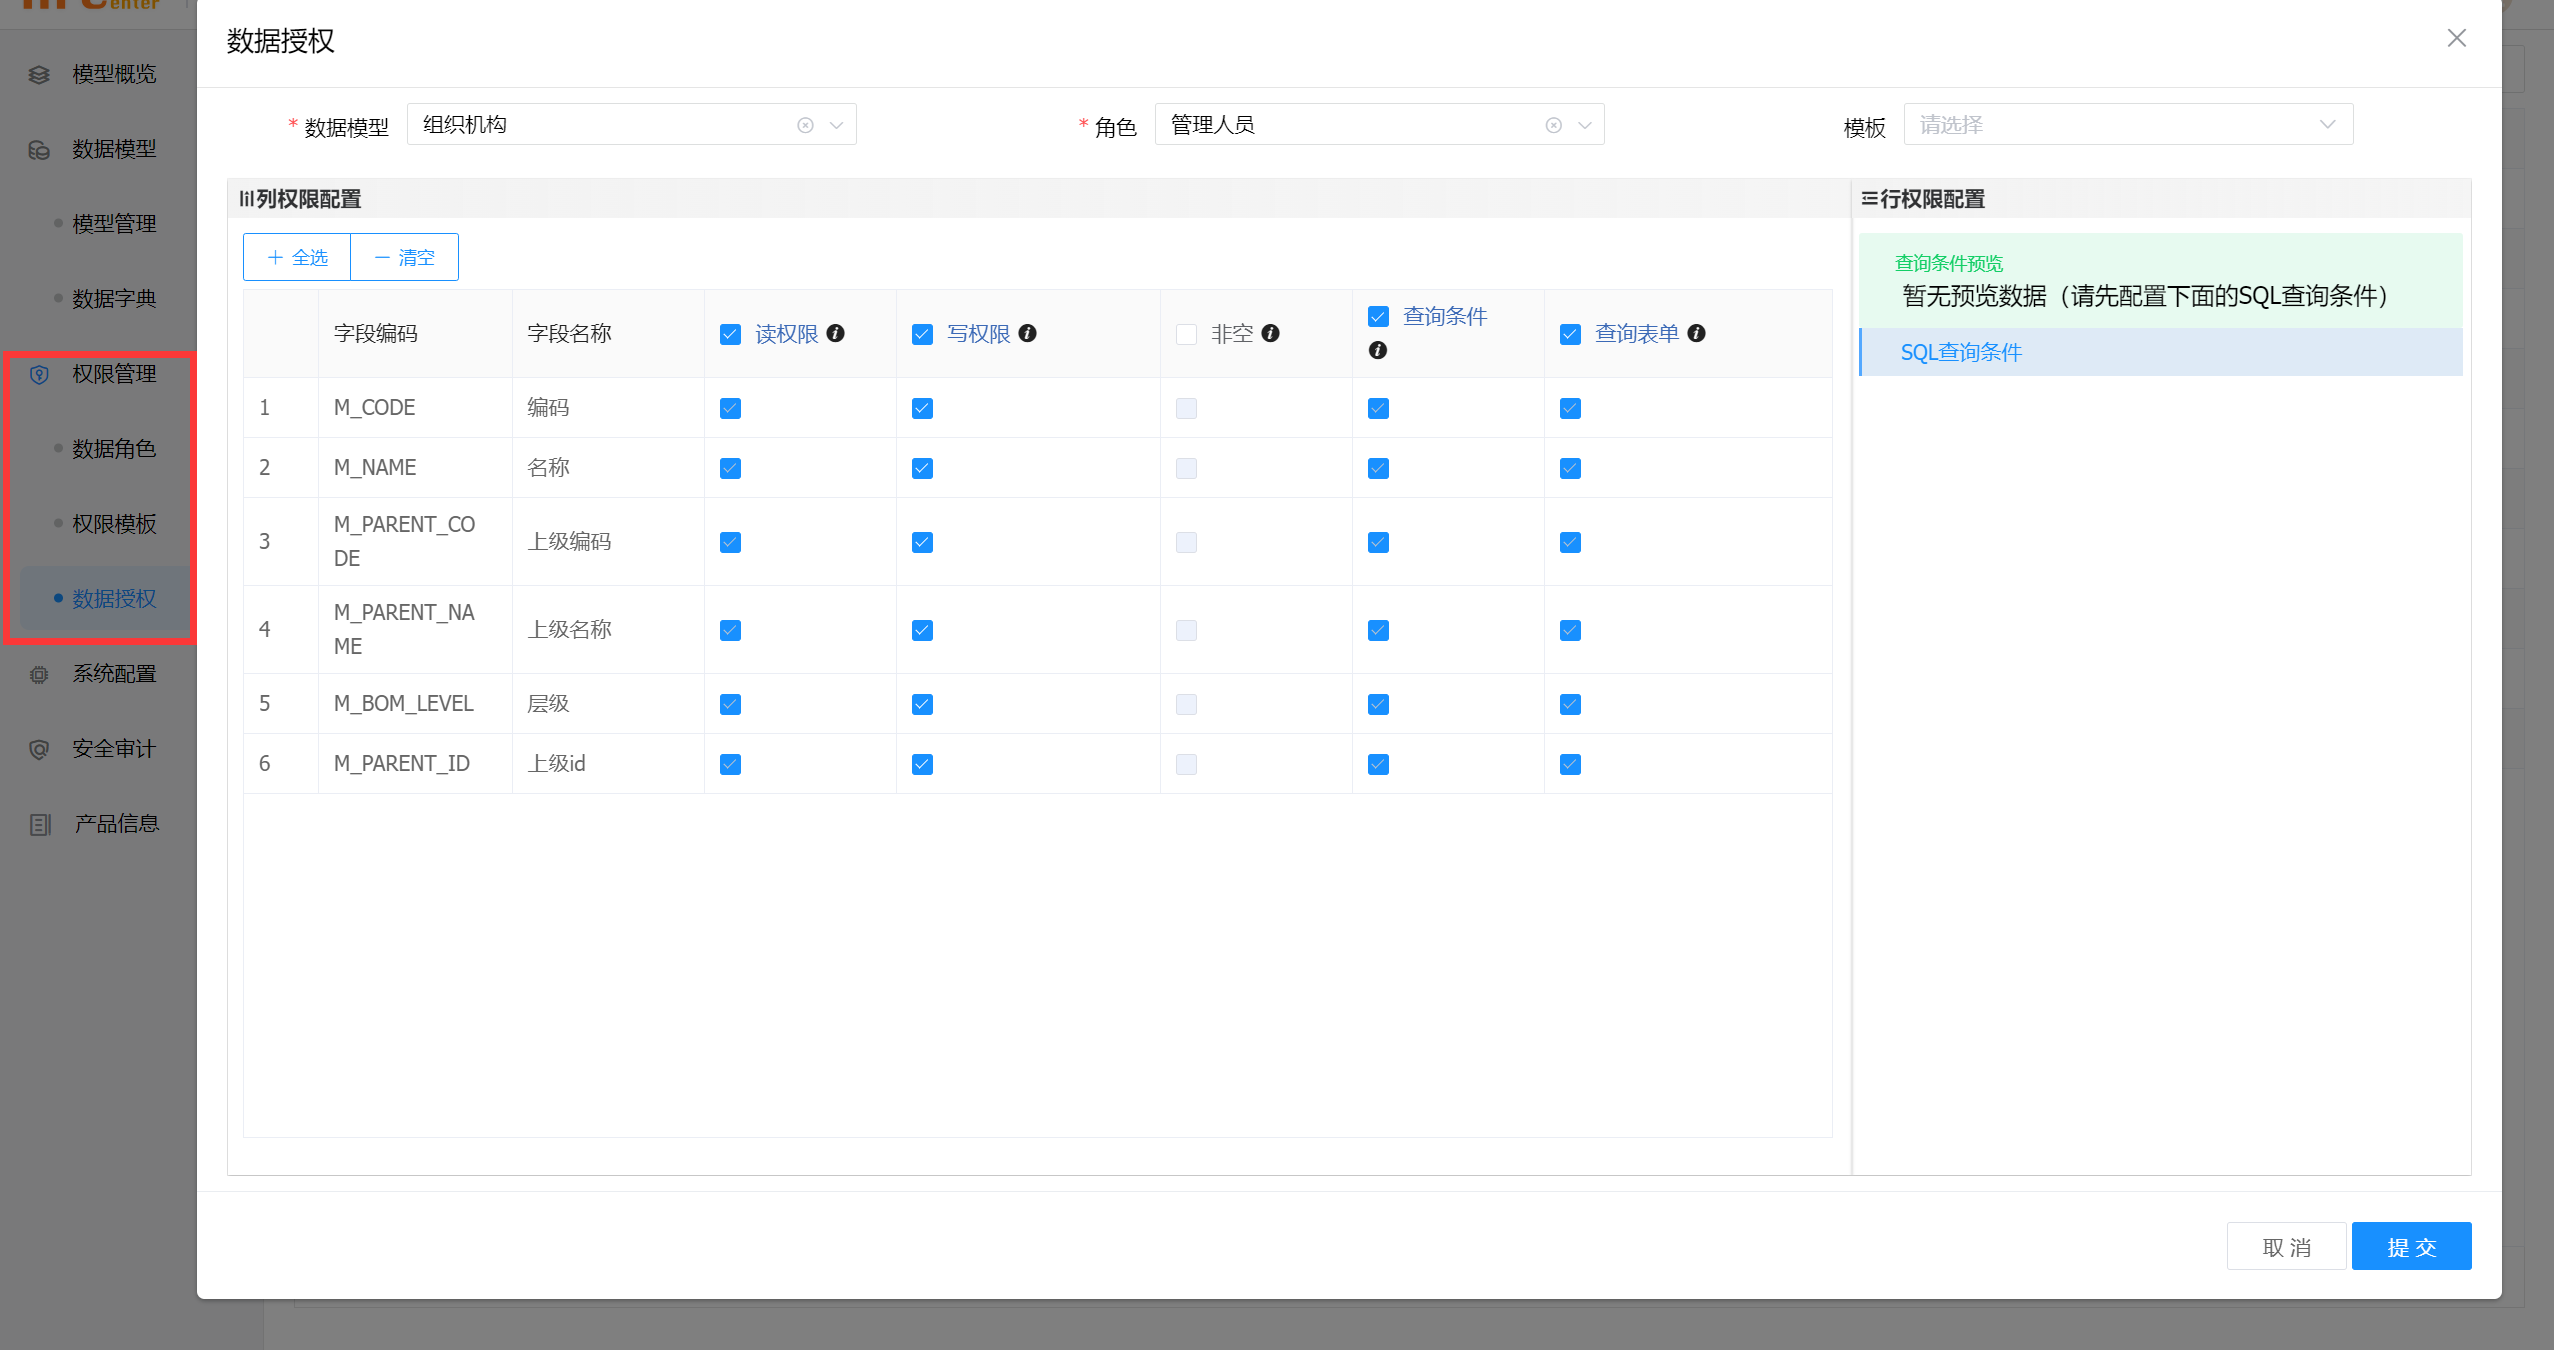Uncheck write permission for M_NAME row

(x=922, y=468)
